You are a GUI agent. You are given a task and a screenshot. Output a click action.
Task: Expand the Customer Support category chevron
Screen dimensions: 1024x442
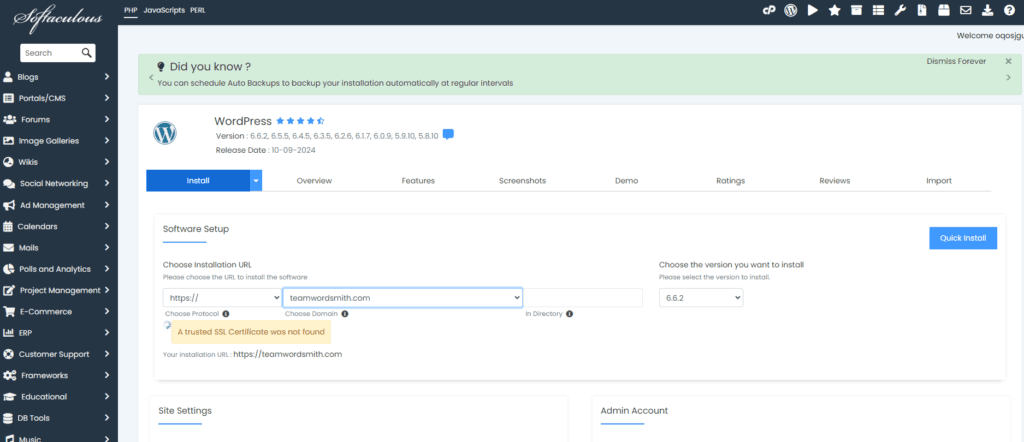(x=106, y=355)
